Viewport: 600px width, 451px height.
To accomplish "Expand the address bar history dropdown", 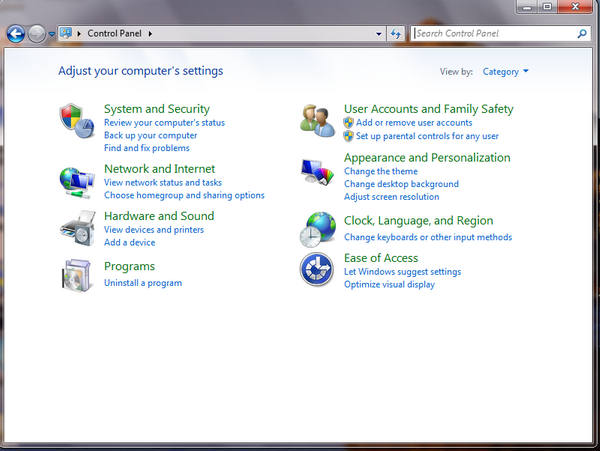I will tap(379, 34).
